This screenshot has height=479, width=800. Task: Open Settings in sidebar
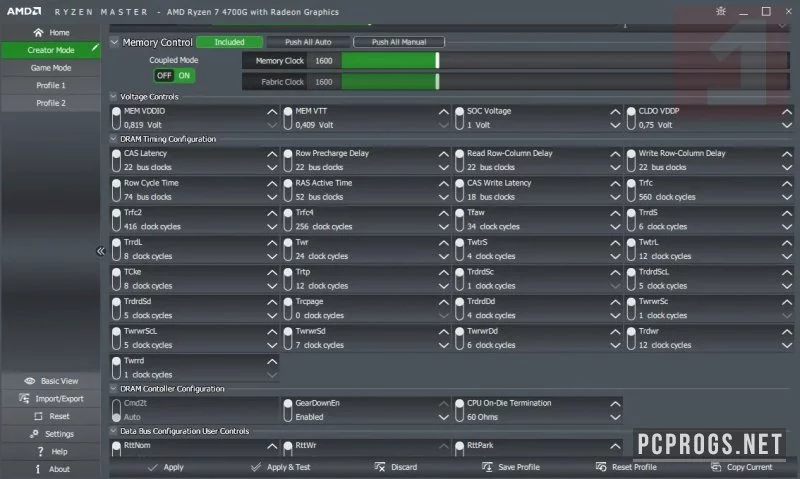click(51, 434)
